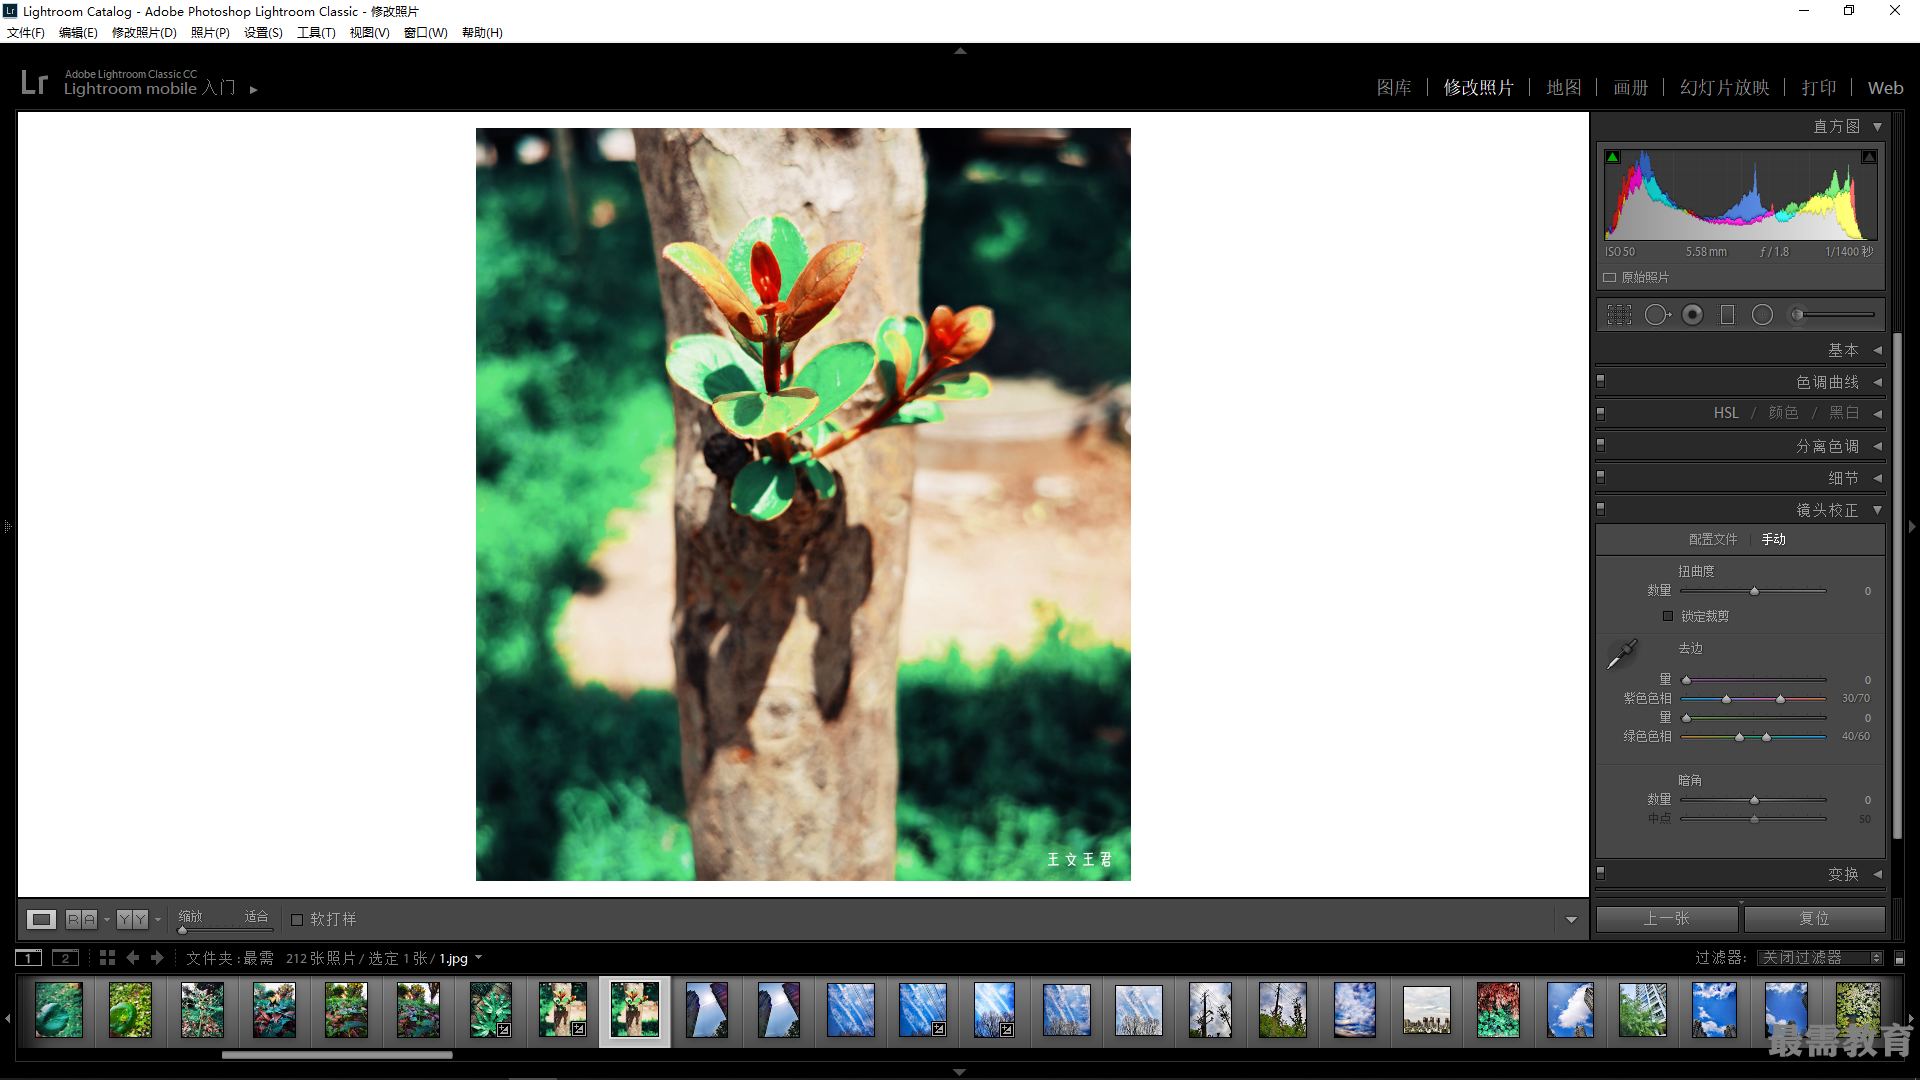The width and height of the screenshot is (1920, 1080).
Task: Open Grid view icon in filmstrip bar
Action: pos(107,958)
